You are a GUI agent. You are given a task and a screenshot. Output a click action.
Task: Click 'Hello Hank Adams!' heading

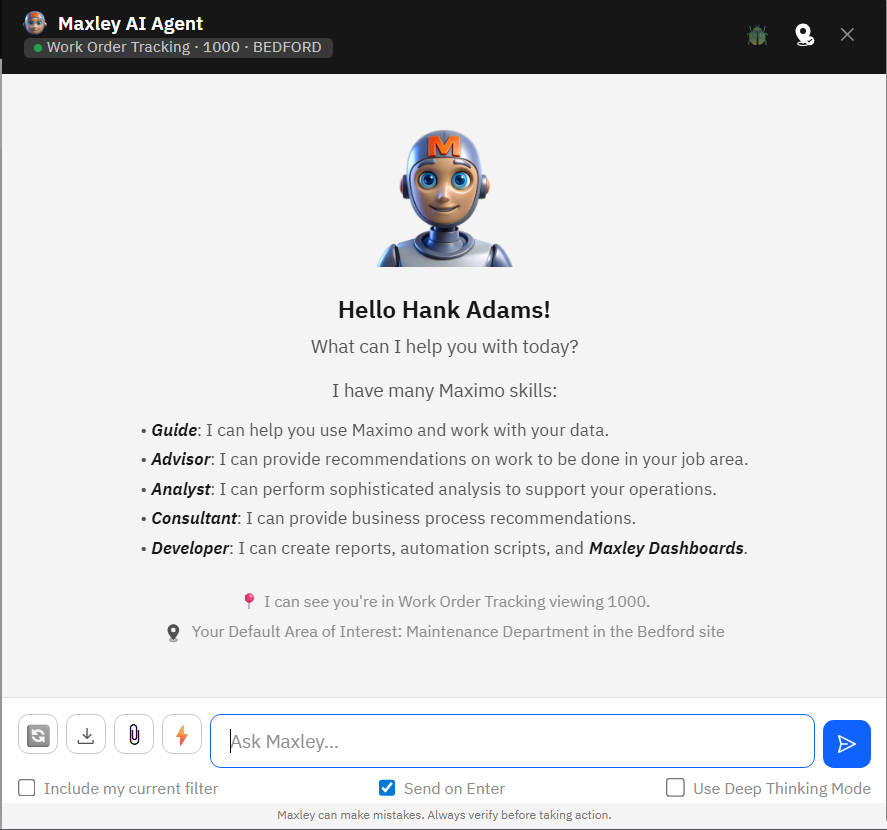click(444, 310)
